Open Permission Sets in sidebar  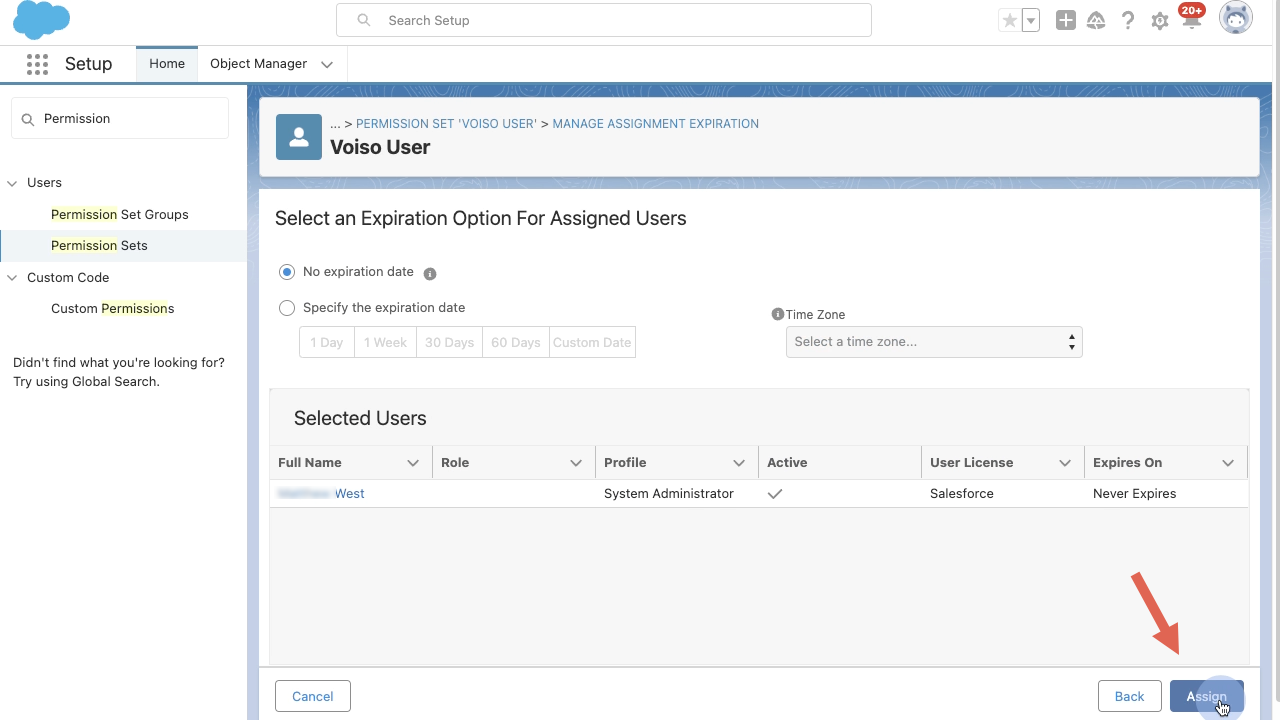(x=99, y=246)
